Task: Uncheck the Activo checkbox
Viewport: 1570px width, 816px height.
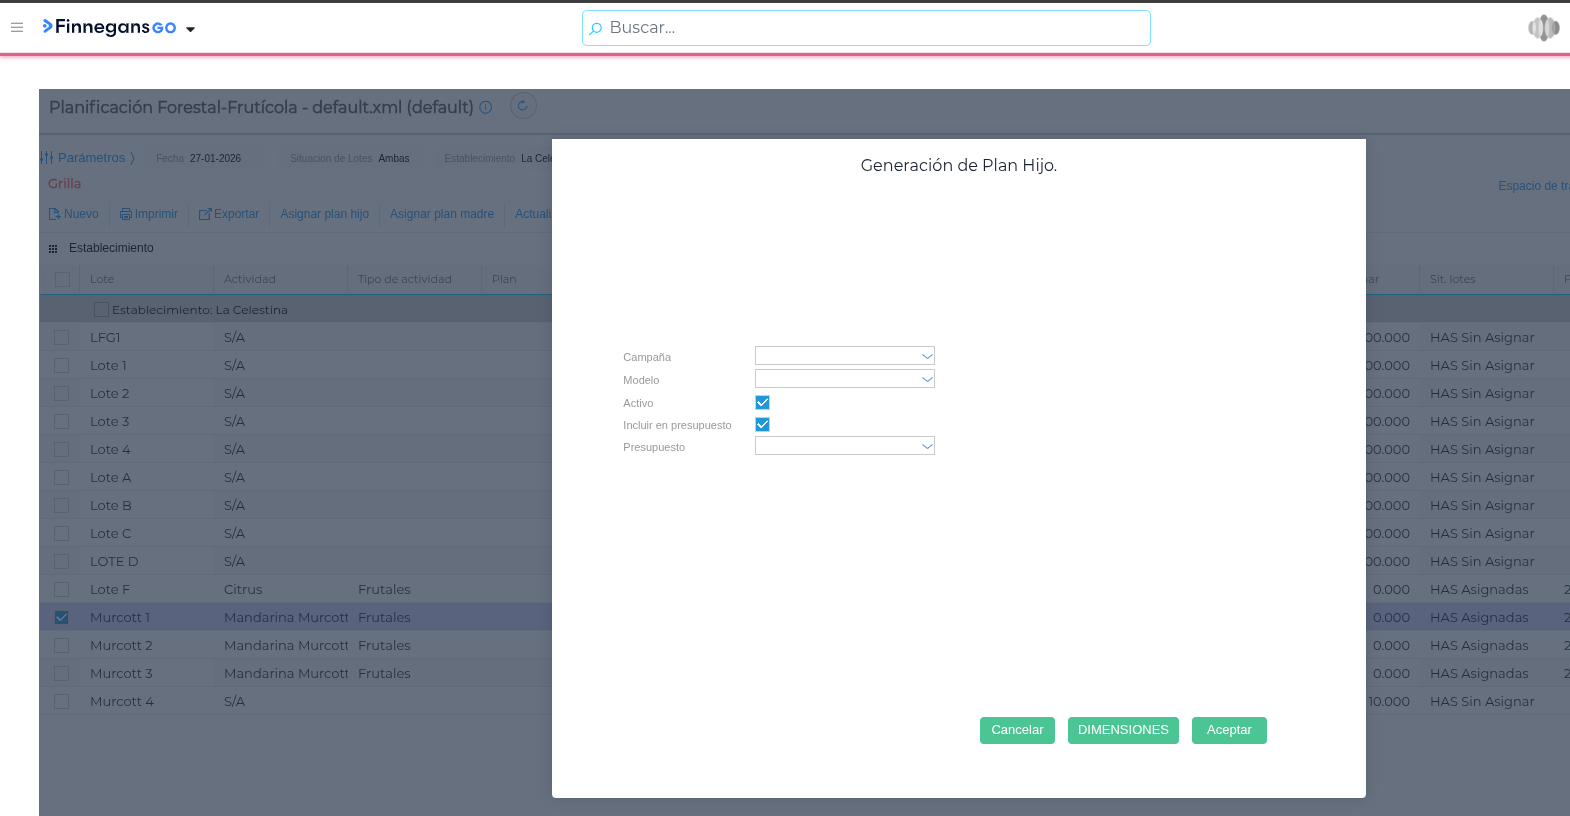Action: [x=762, y=402]
